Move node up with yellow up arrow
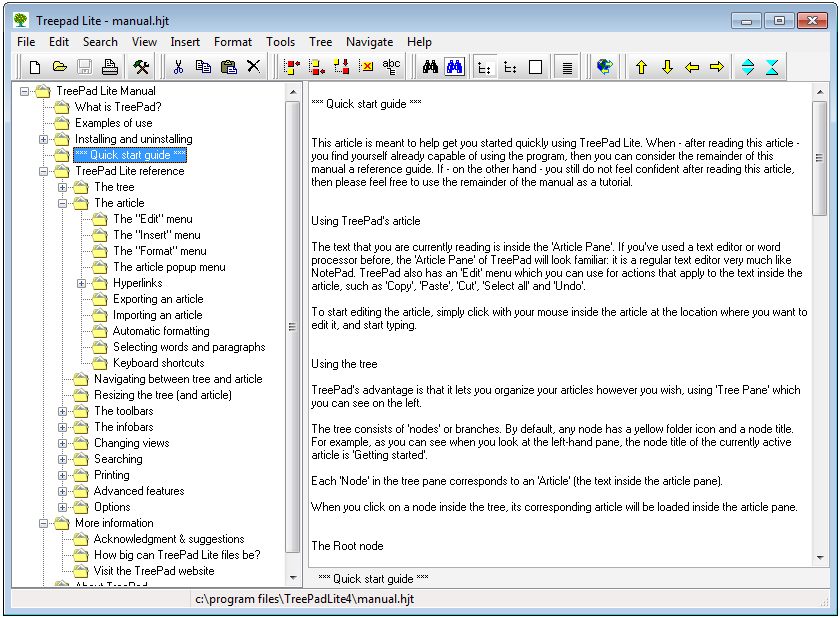The image size is (840, 618). tap(641, 67)
